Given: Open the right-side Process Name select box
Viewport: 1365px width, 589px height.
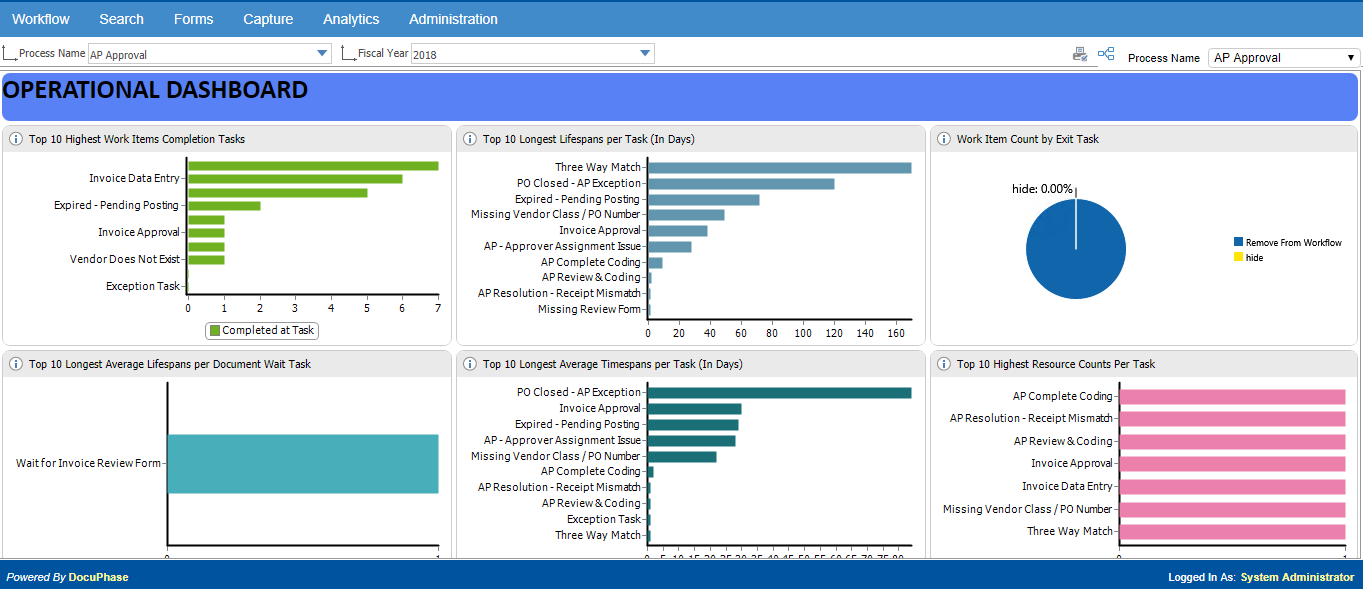Looking at the screenshot, I should pyautogui.click(x=1283, y=58).
